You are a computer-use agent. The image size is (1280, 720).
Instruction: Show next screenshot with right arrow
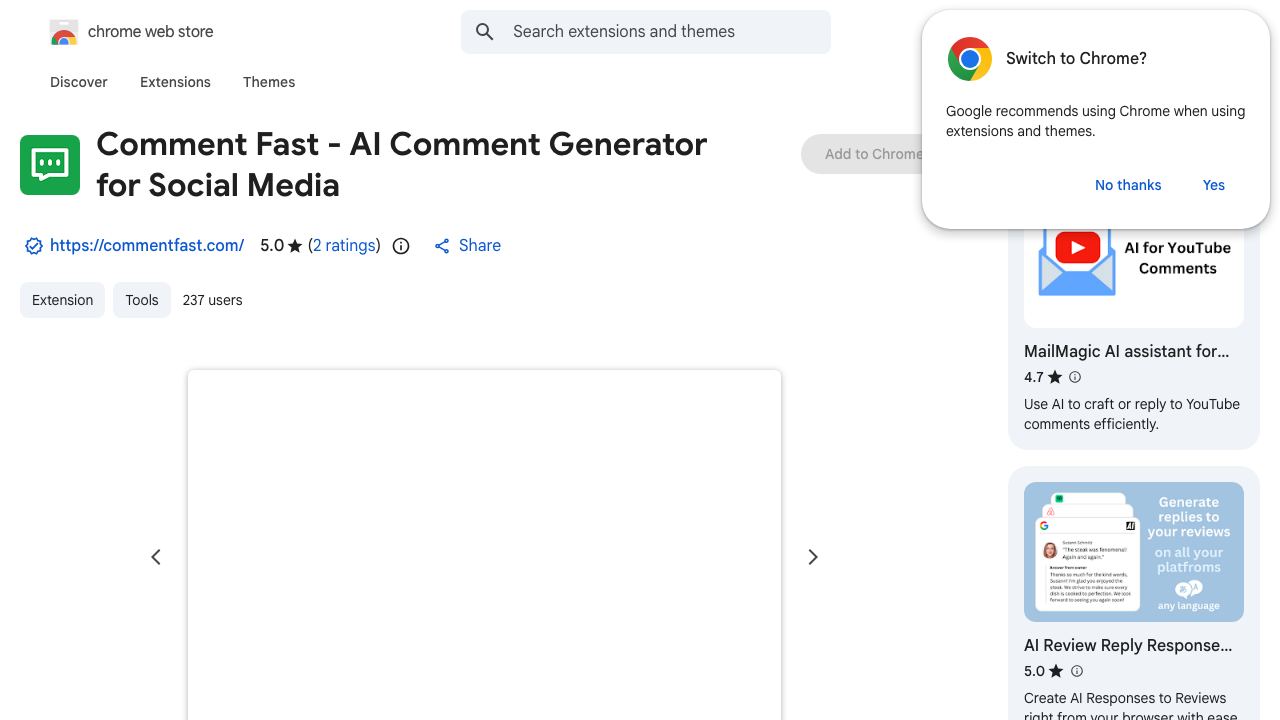coord(813,557)
